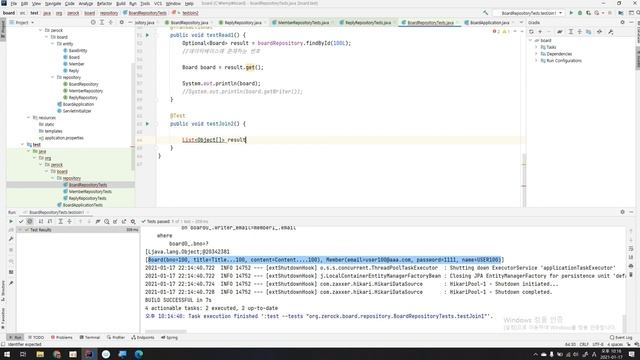Open the Event Log

[621, 338]
